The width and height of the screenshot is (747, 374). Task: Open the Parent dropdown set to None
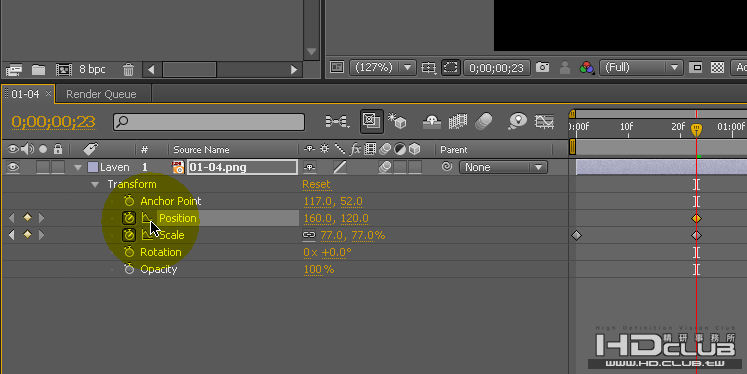tap(503, 167)
